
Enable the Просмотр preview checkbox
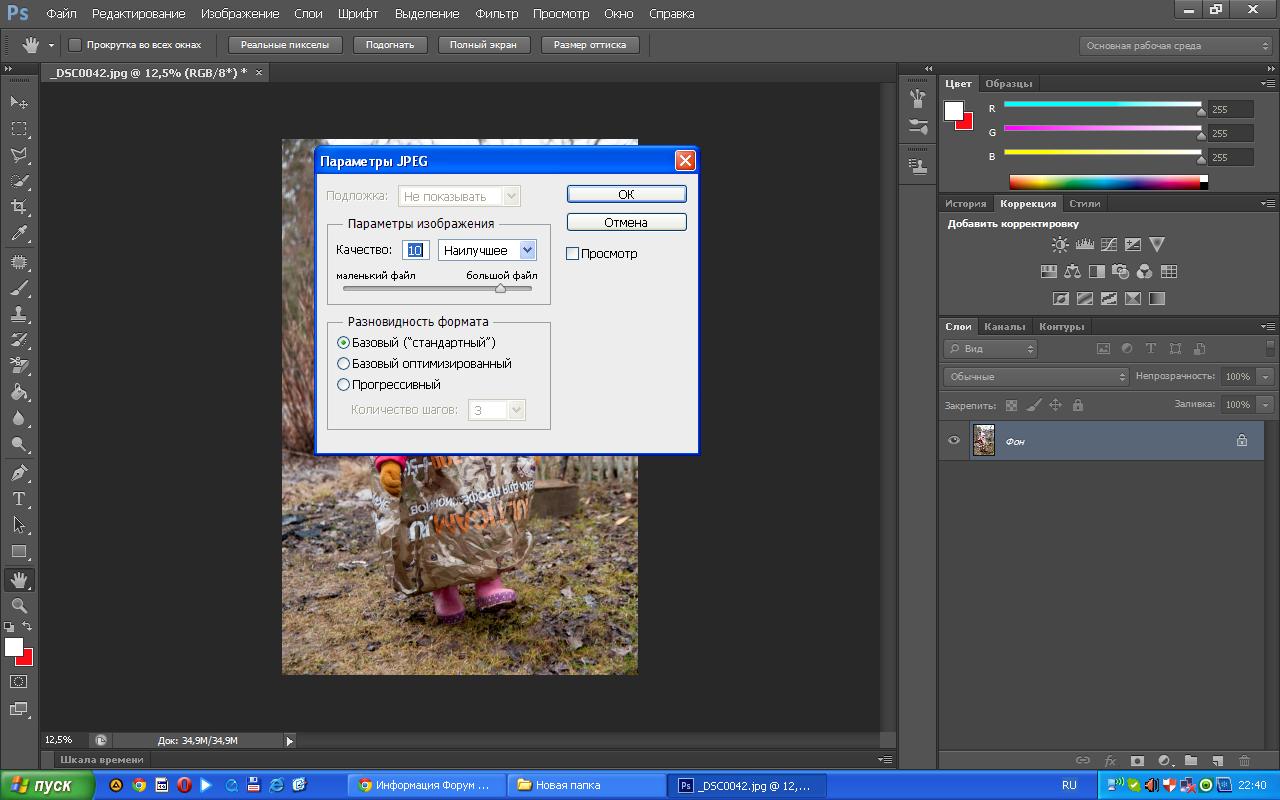pos(573,254)
